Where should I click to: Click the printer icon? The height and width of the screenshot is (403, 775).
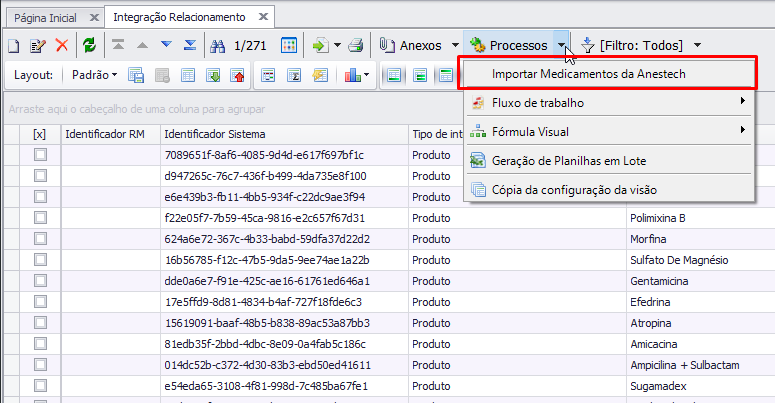355,45
